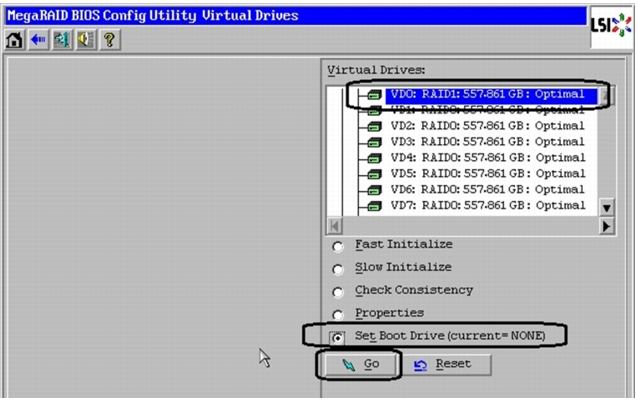Select VD6 RAID0 virtual drive row
Viewport: 638px width, 411px height.
[487, 189]
